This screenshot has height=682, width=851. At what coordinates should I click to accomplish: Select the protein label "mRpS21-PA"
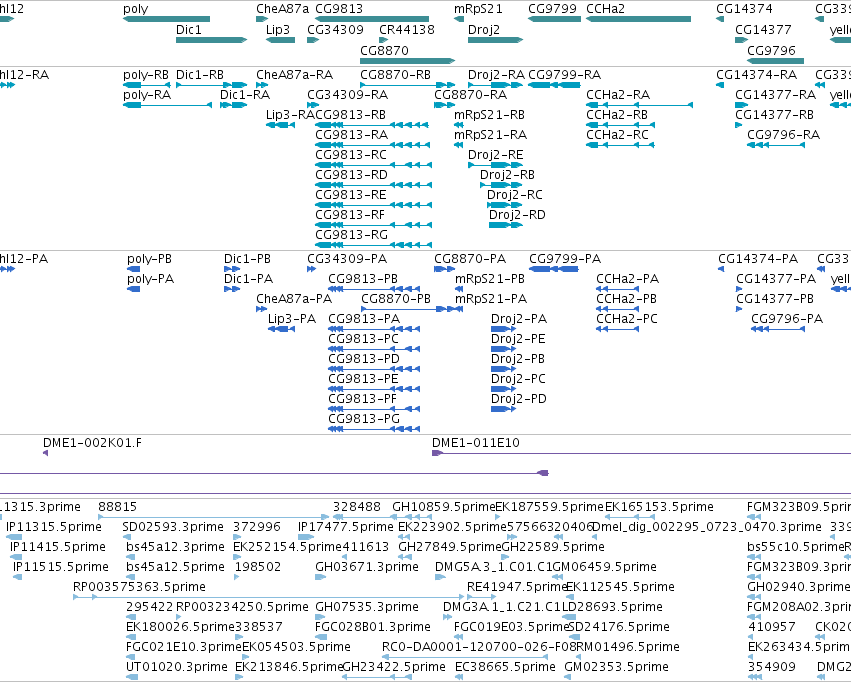[491, 299]
